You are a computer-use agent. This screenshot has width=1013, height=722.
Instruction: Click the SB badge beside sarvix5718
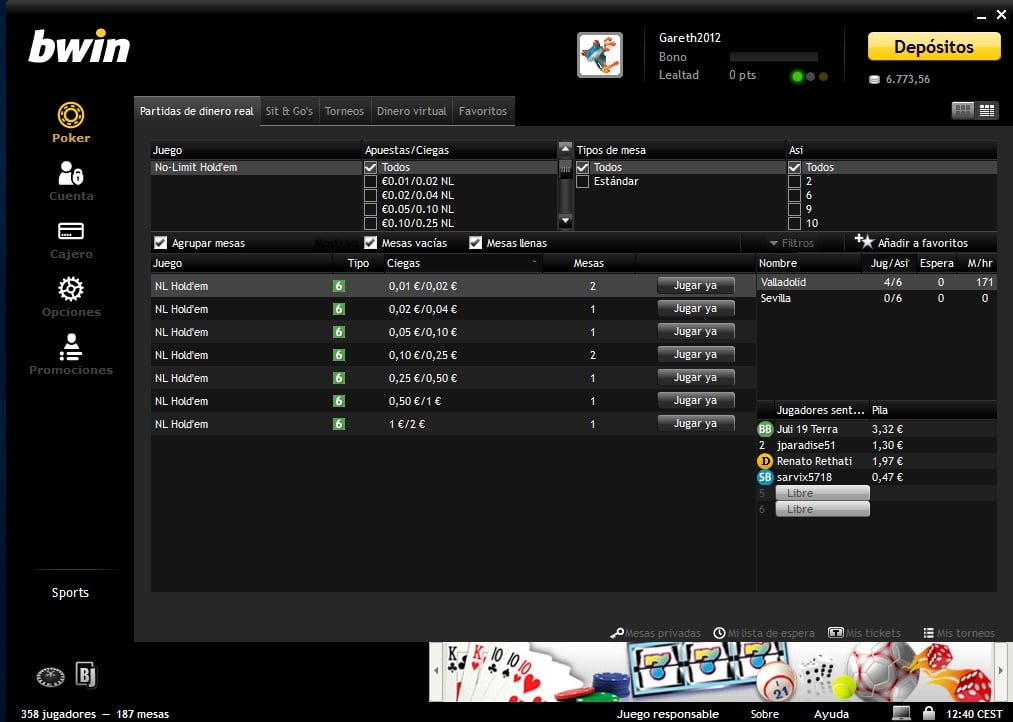pyautogui.click(x=765, y=477)
